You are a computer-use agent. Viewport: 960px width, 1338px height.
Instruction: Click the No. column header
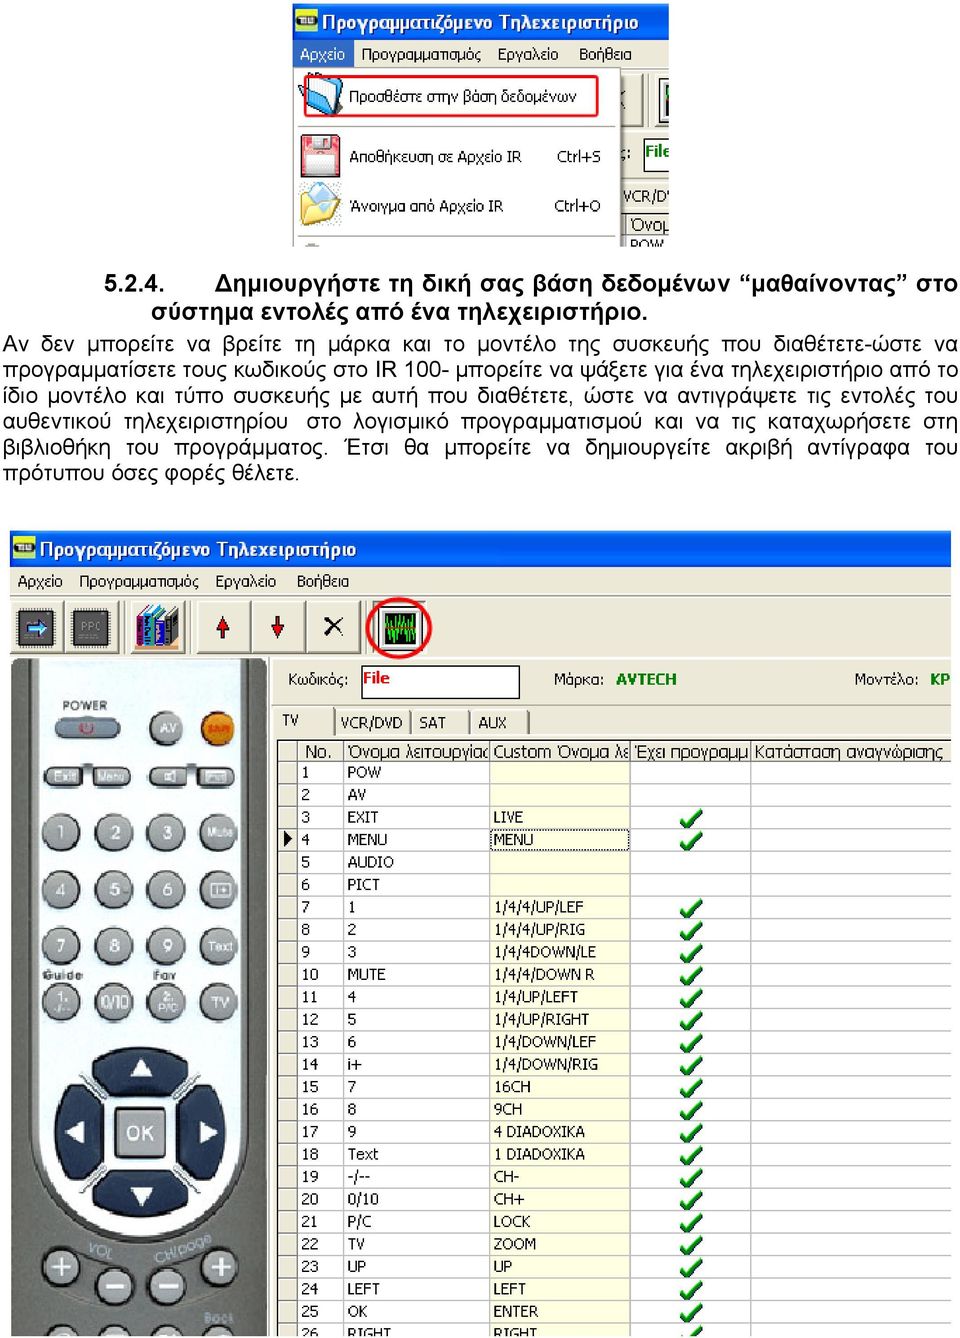click(x=322, y=751)
